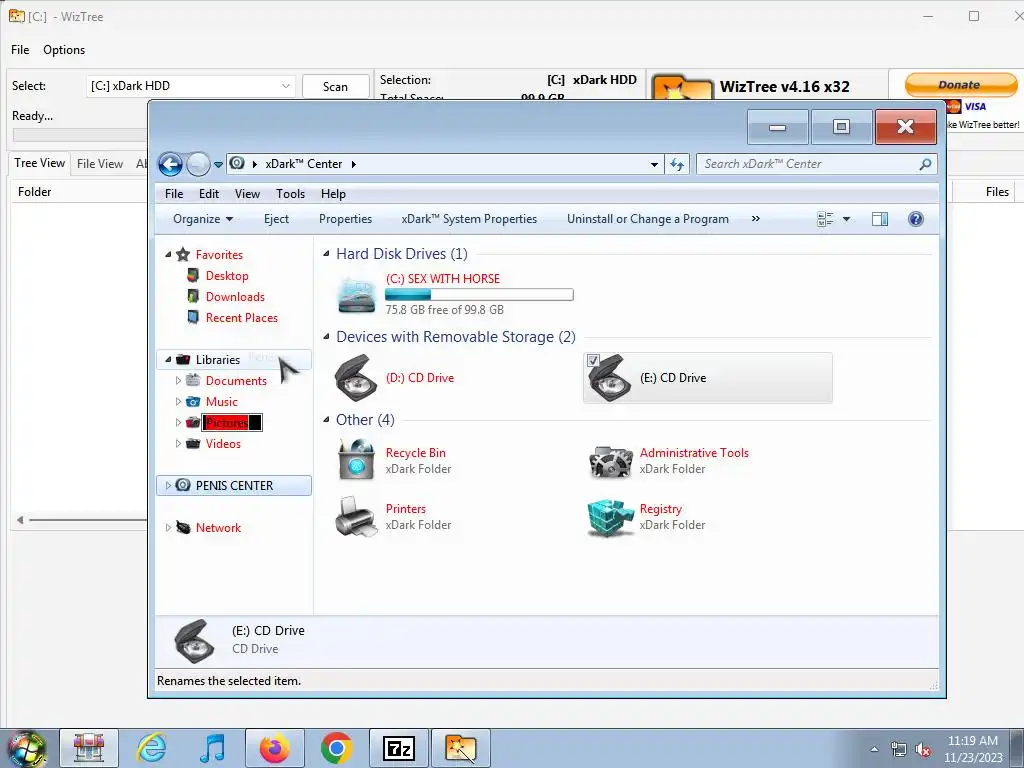The height and width of the screenshot is (768, 1024).
Task: Select Network in navigation pane
Action: tap(218, 528)
